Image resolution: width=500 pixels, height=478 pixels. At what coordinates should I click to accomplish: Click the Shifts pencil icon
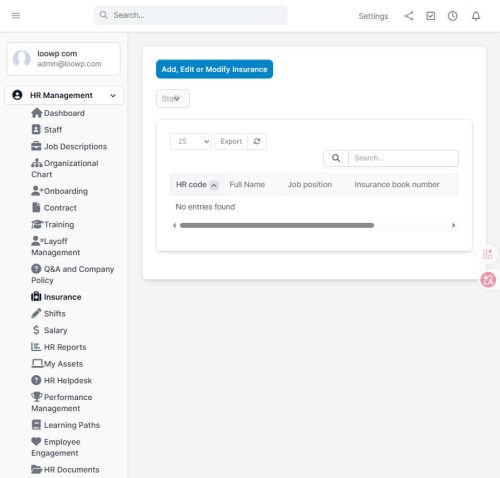[36, 313]
